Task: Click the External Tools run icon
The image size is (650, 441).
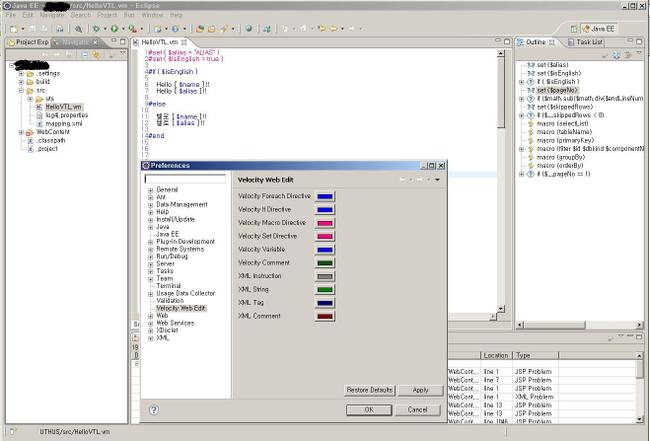Action: 132,29
